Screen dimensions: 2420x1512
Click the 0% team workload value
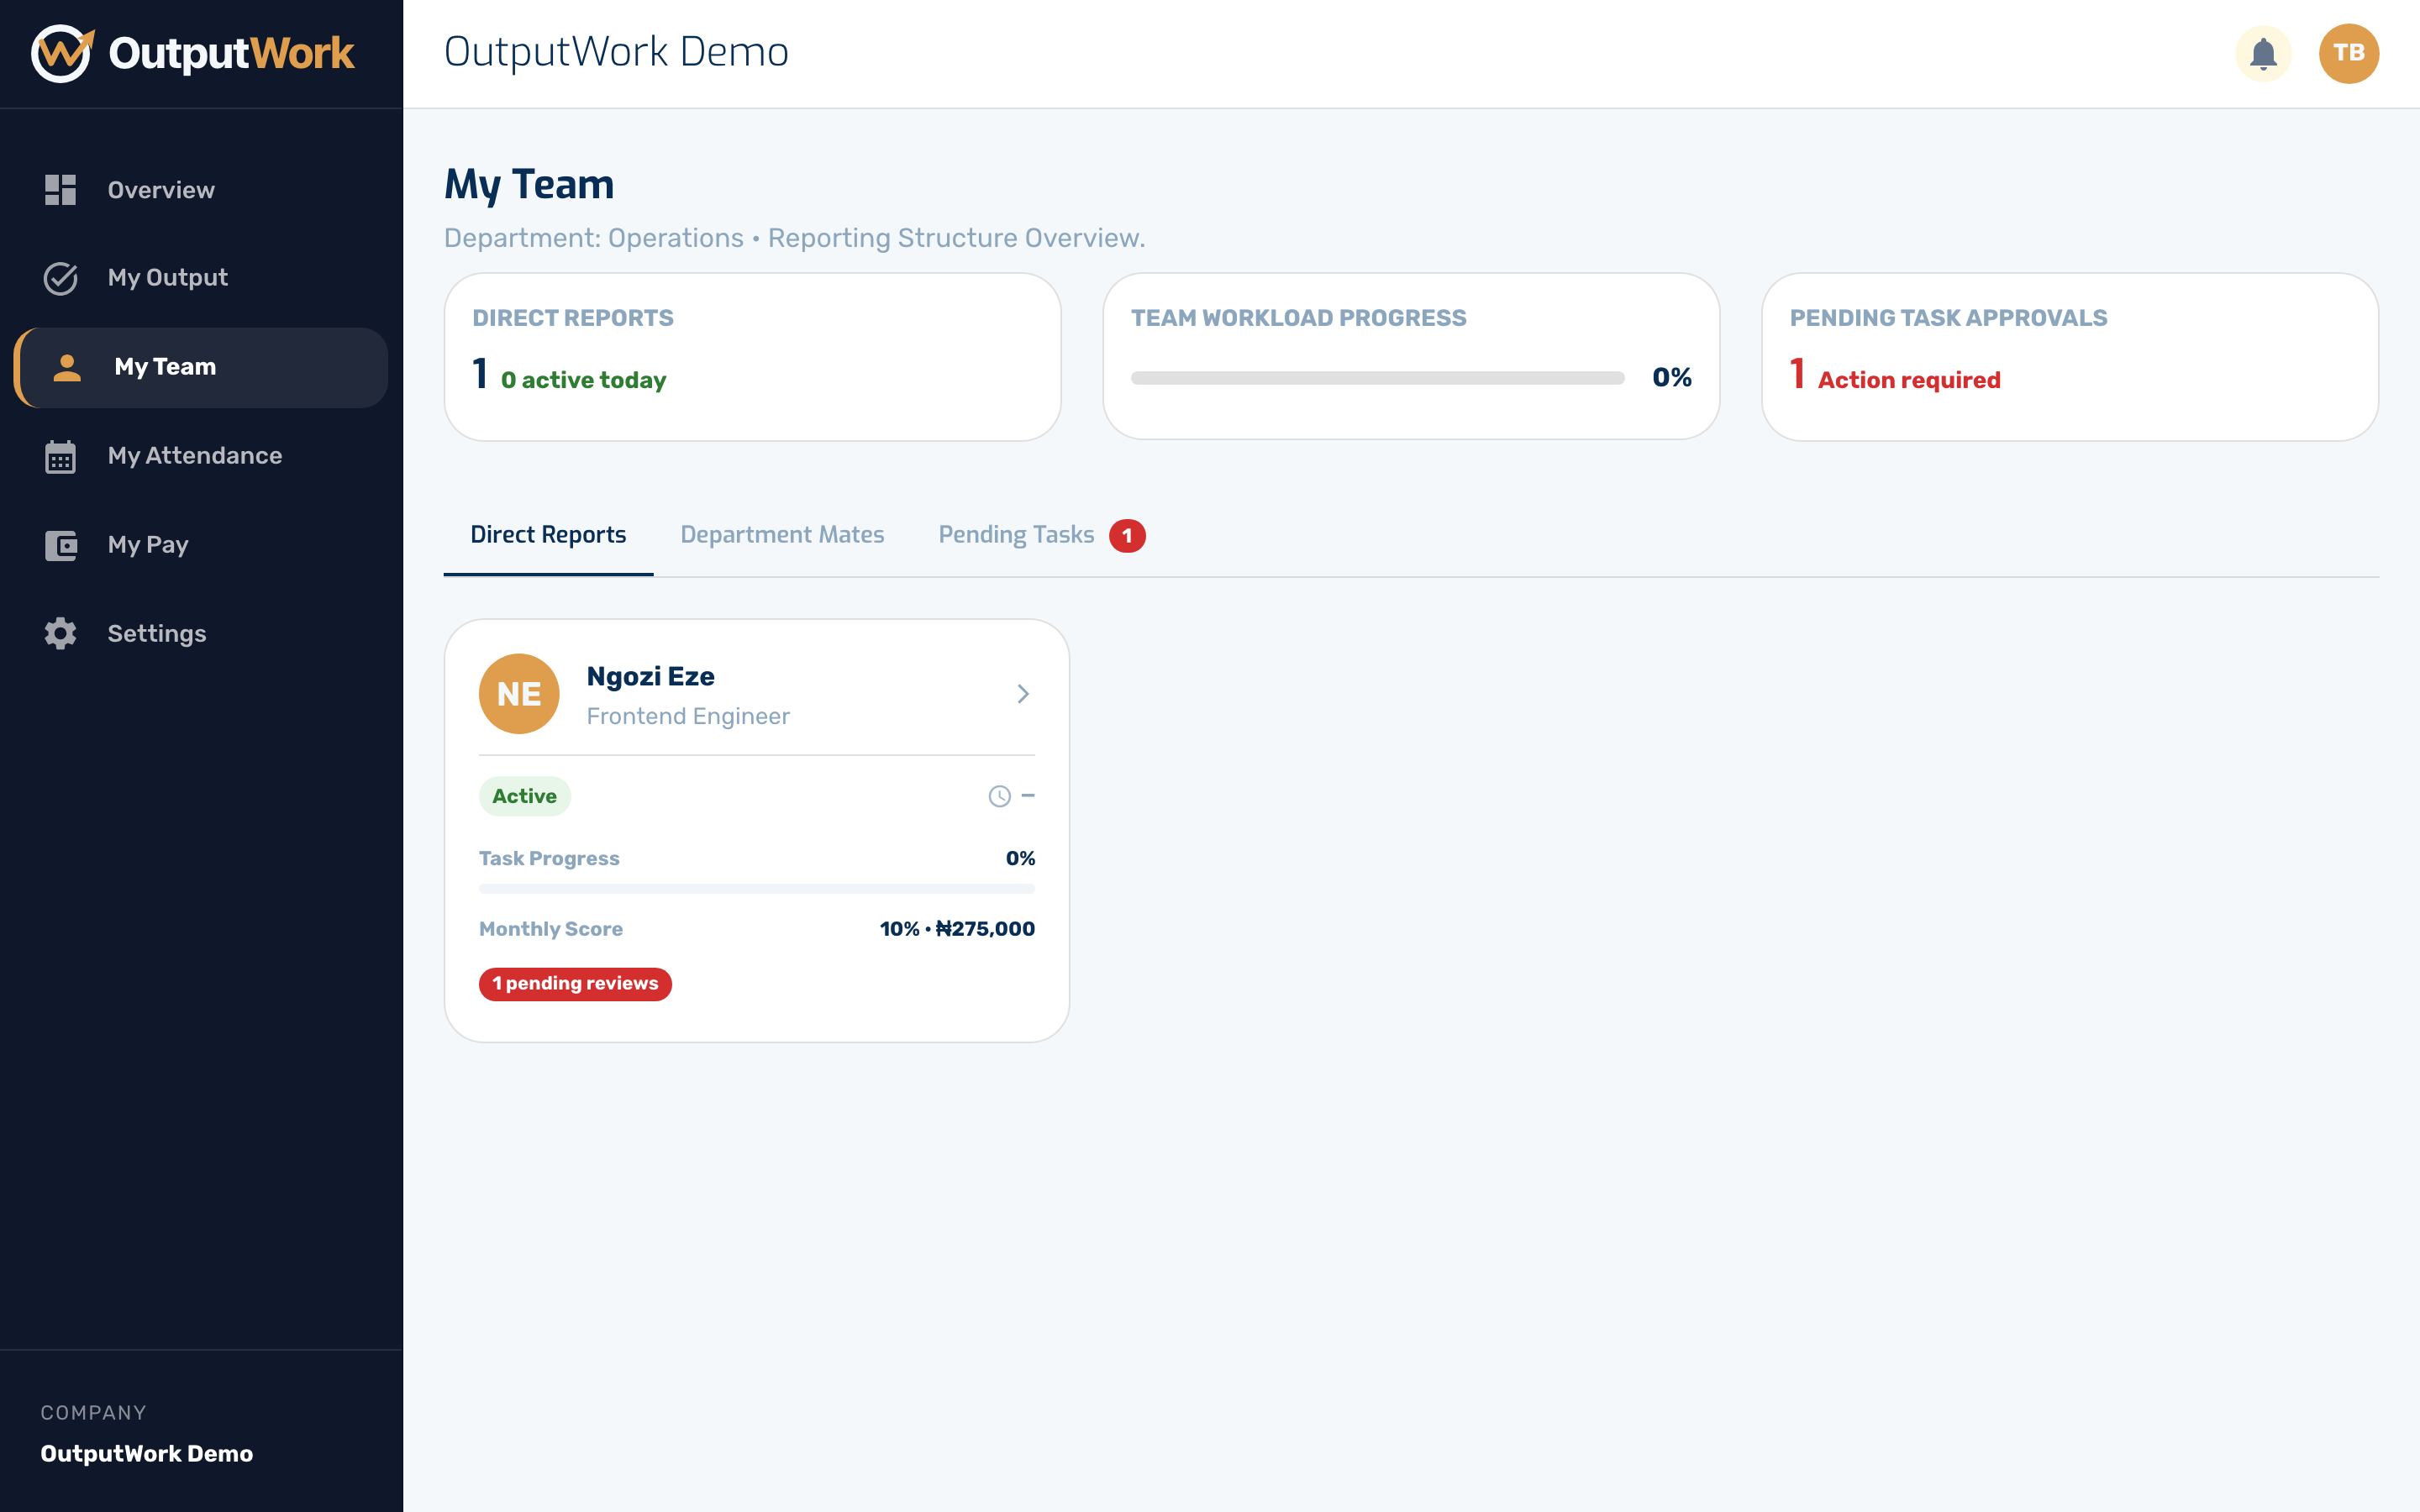[1672, 377]
